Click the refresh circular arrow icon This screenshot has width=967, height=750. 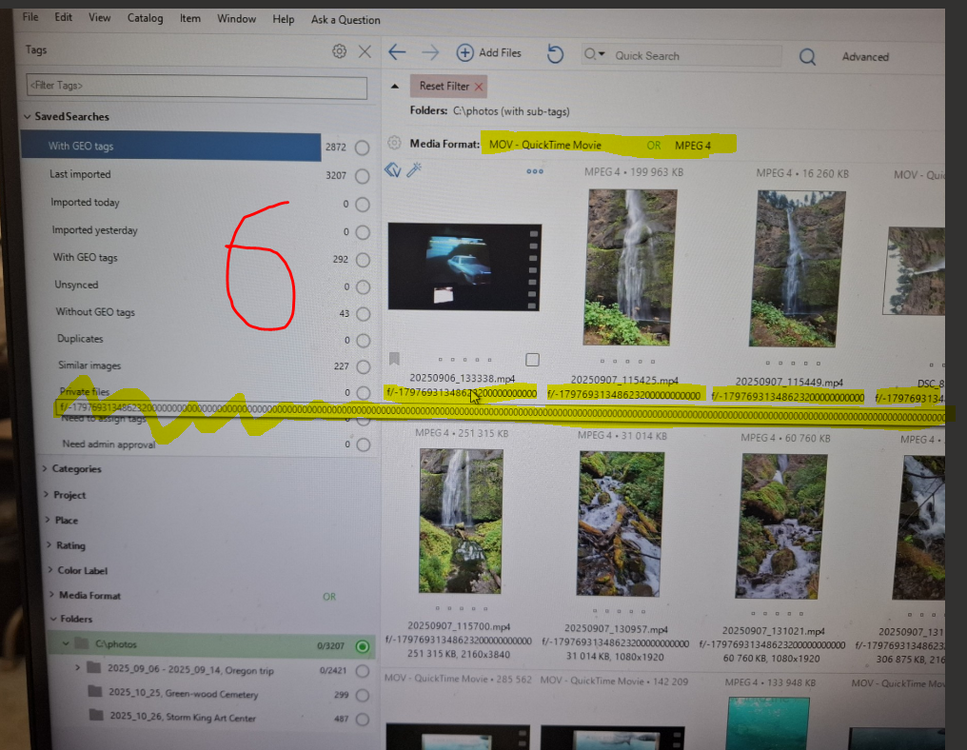555,54
